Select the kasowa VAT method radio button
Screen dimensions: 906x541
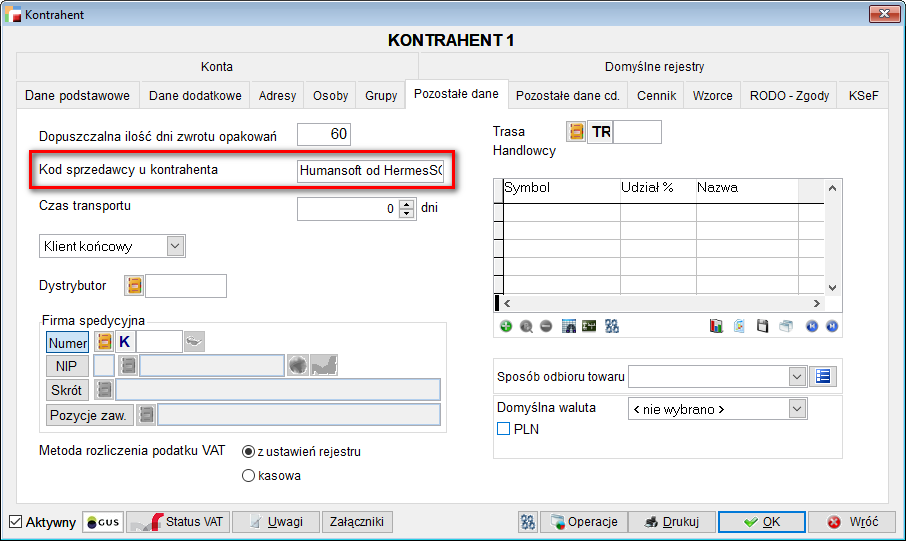248,476
